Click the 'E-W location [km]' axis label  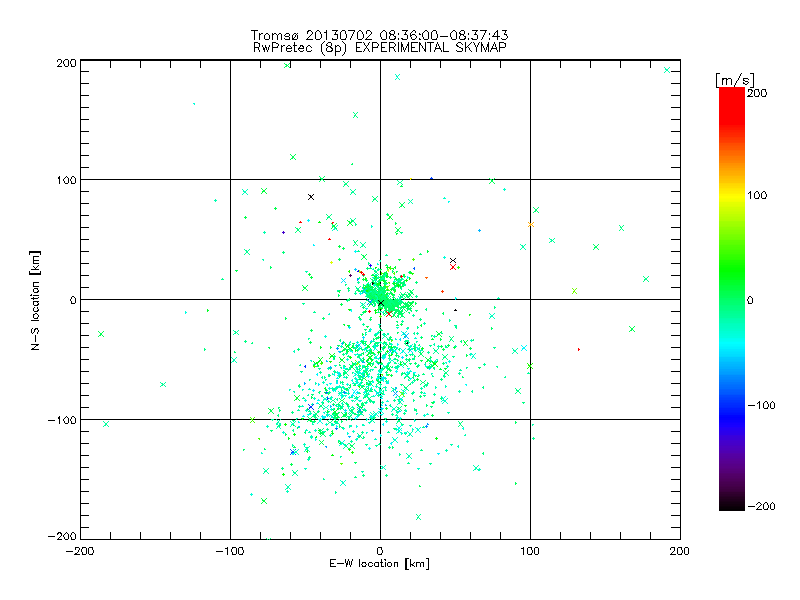[x=379, y=564]
